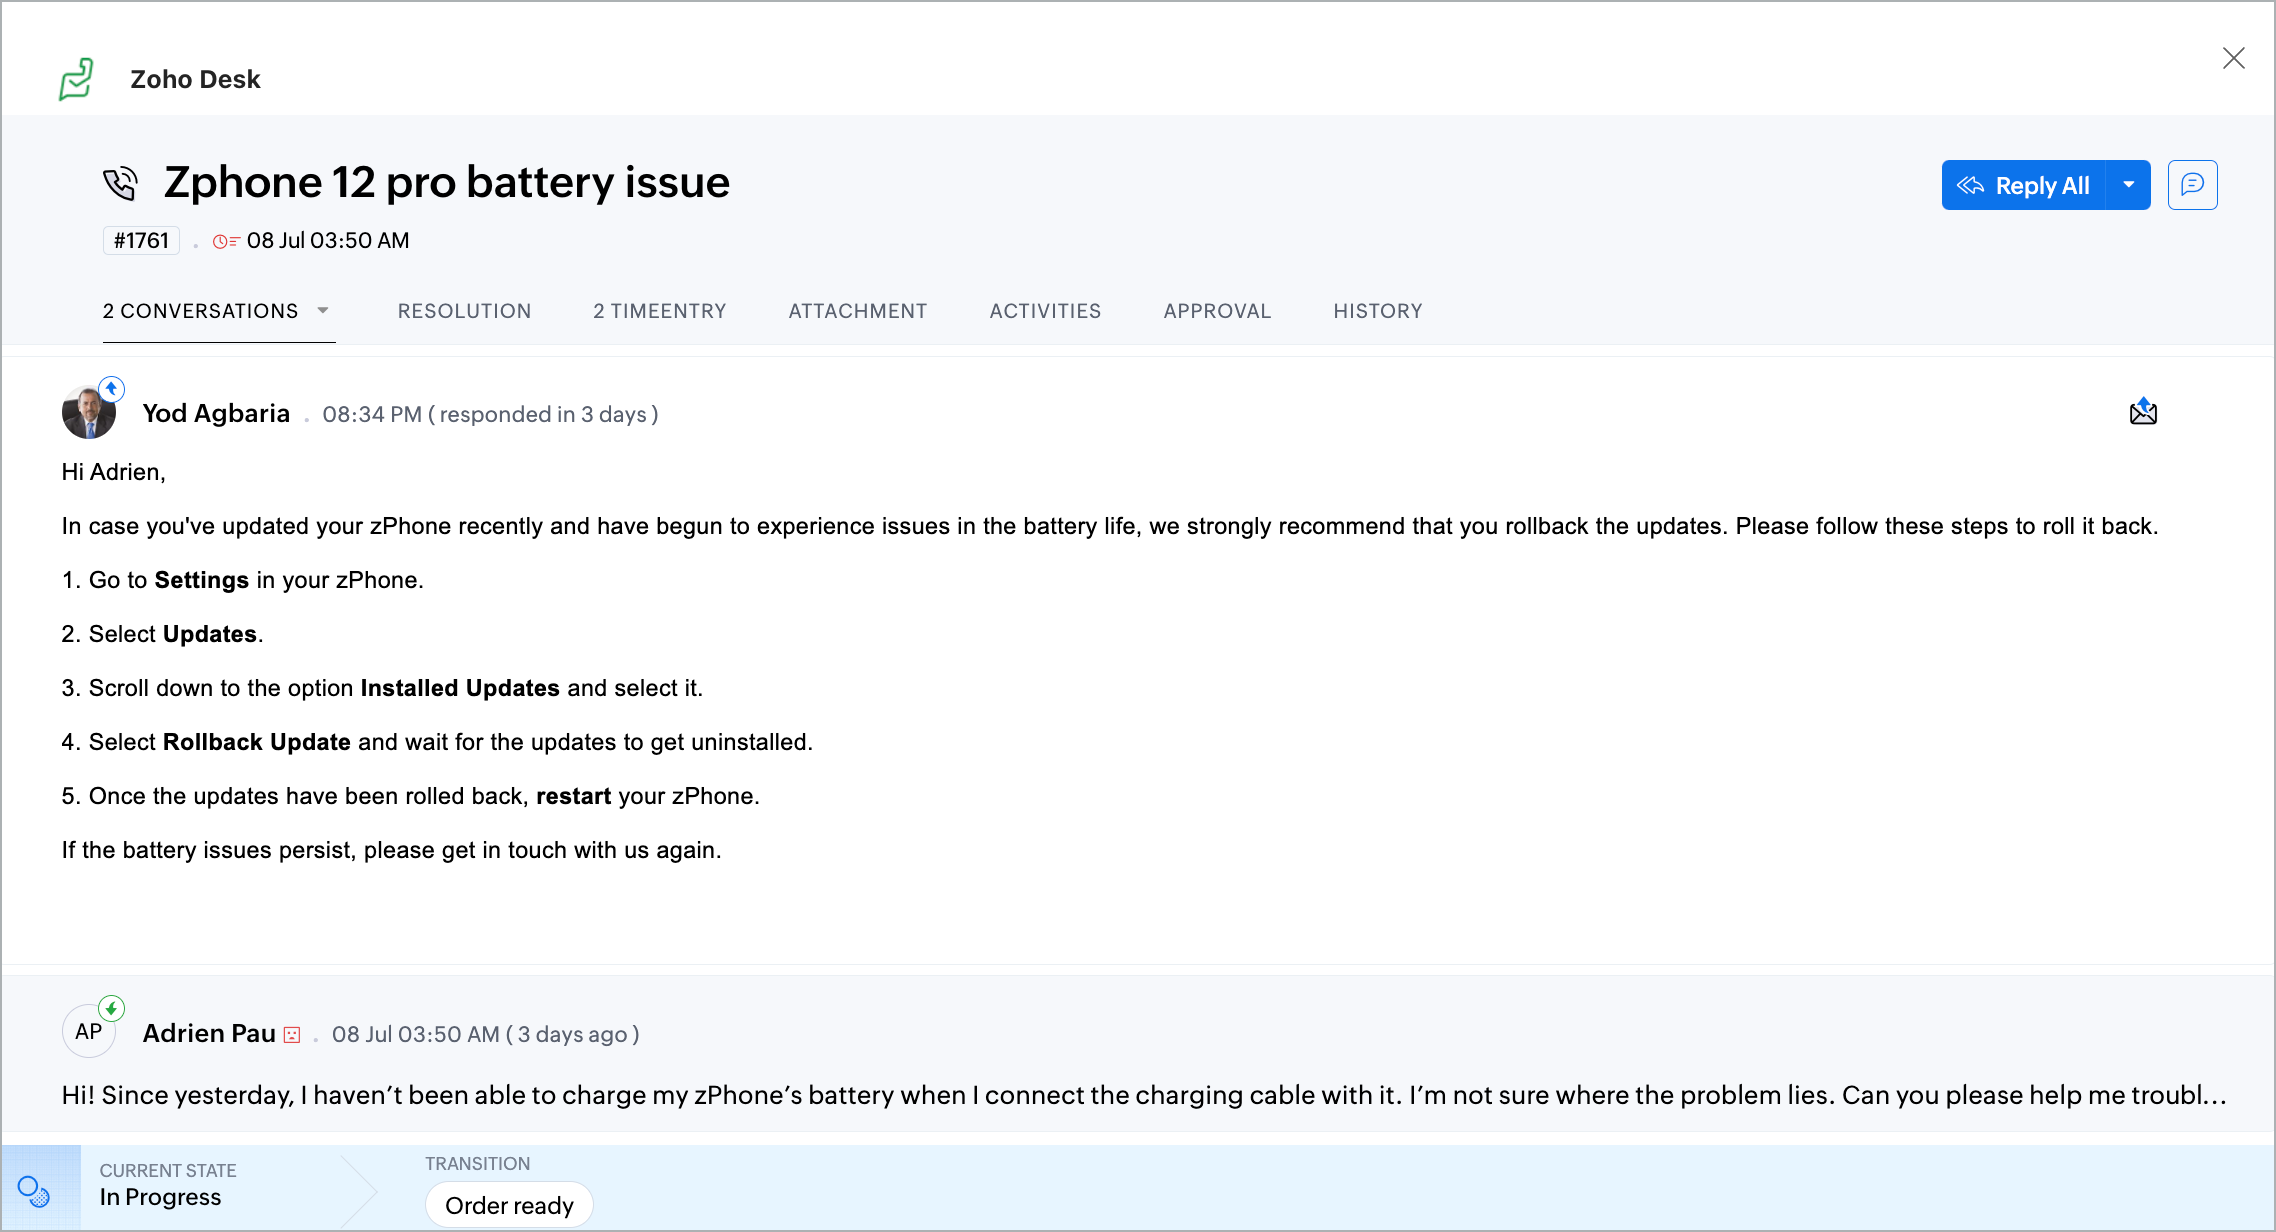Click the ticket number #1761 badge
The height and width of the screenshot is (1232, 2276).
(x=141, y=241)
